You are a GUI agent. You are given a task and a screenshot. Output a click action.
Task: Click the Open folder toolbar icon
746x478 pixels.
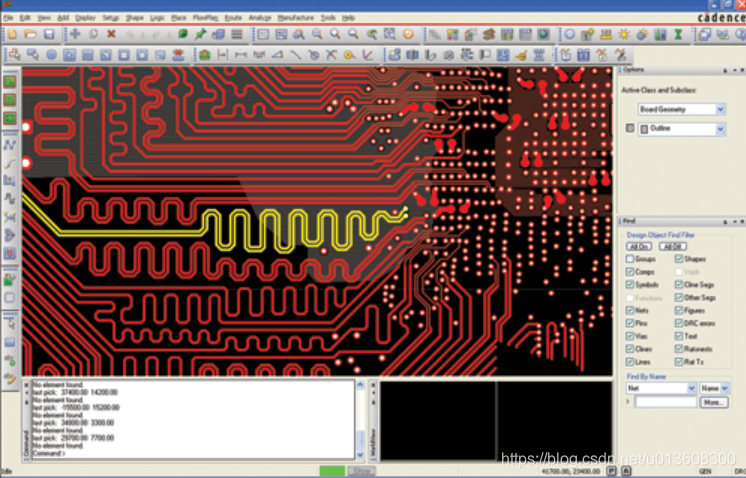point(30,34)
